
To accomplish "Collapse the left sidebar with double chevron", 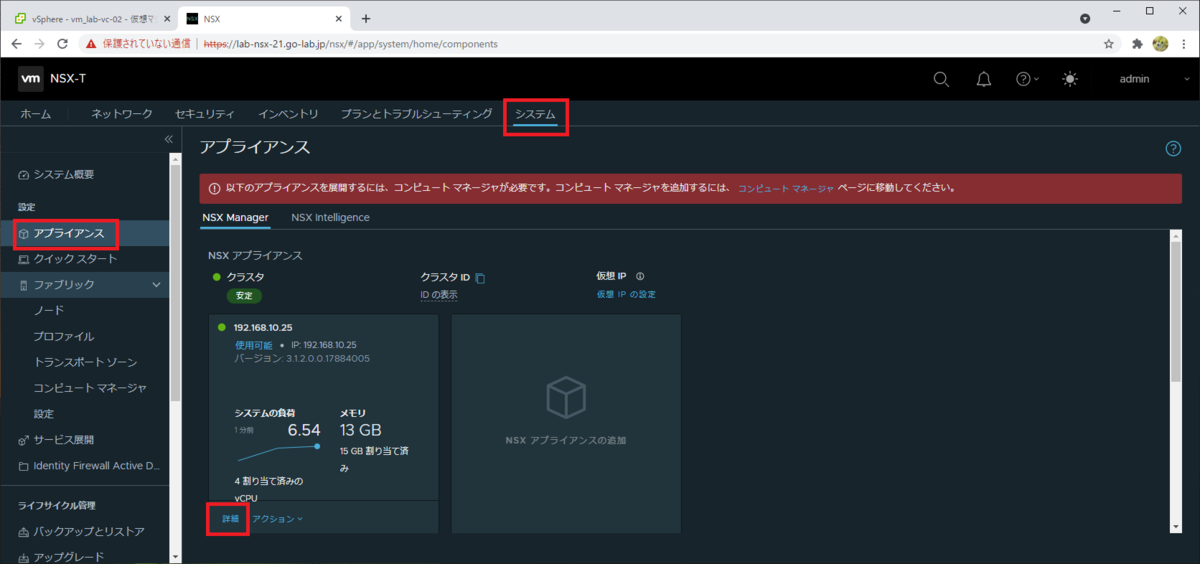I will coord(169,139).
